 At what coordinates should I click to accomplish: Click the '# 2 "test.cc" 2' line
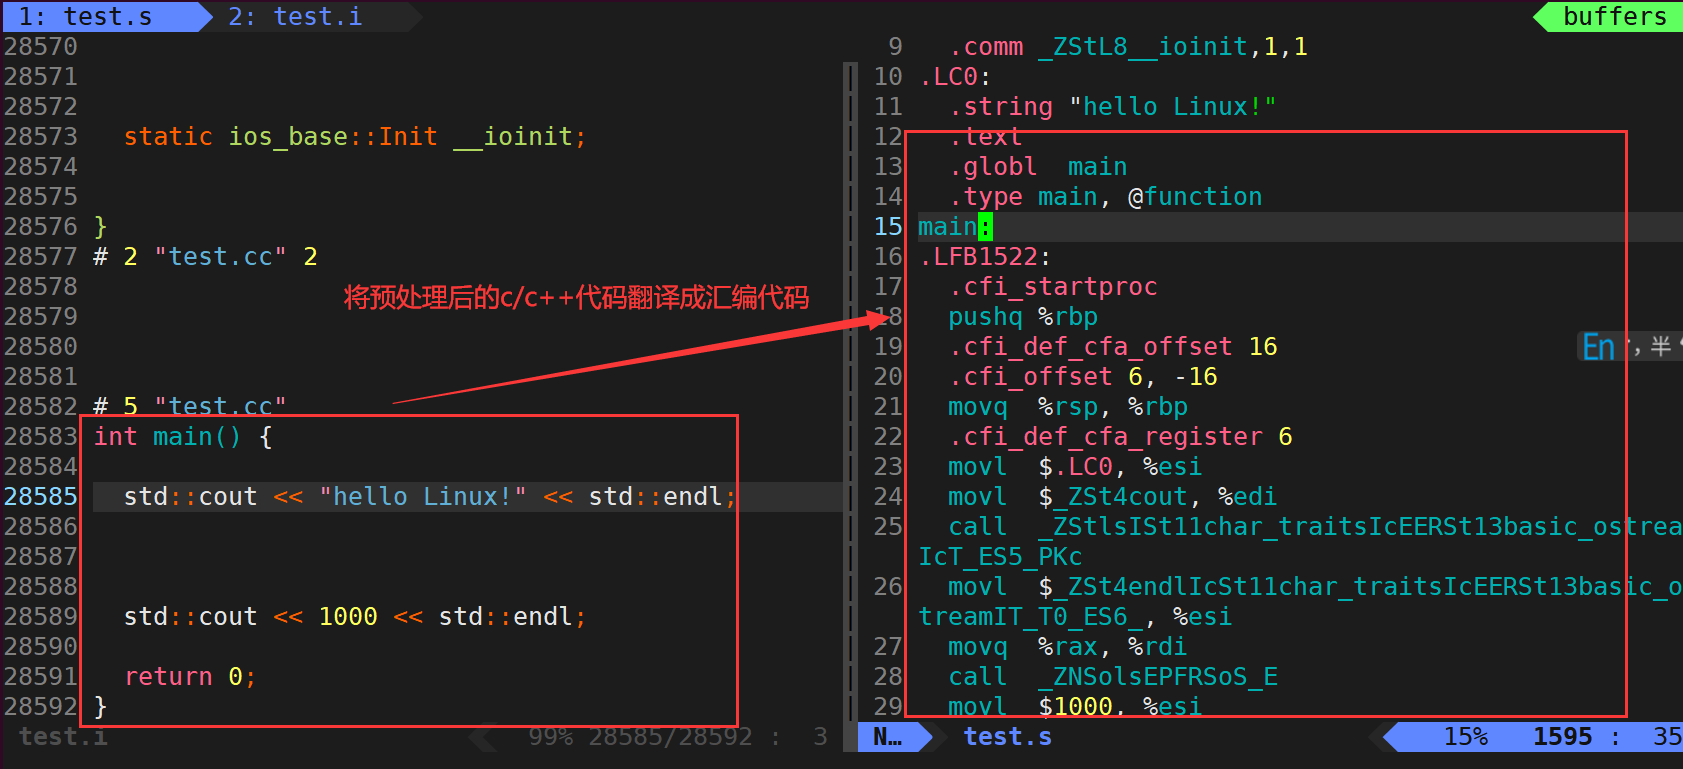click(x=205, y=257)
